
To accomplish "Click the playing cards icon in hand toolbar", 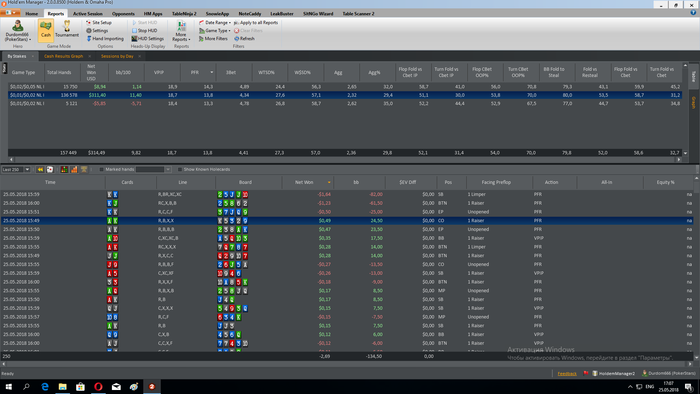I will (x=50, y=170).
